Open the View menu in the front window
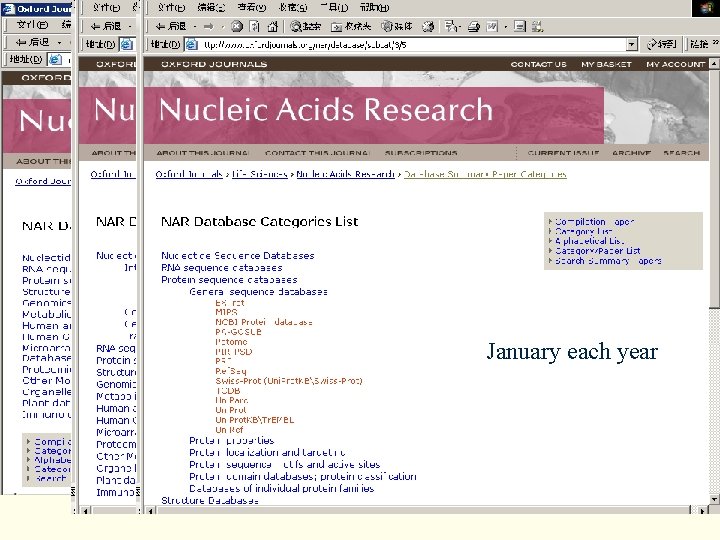720x540 pixels. pos(252,8)
